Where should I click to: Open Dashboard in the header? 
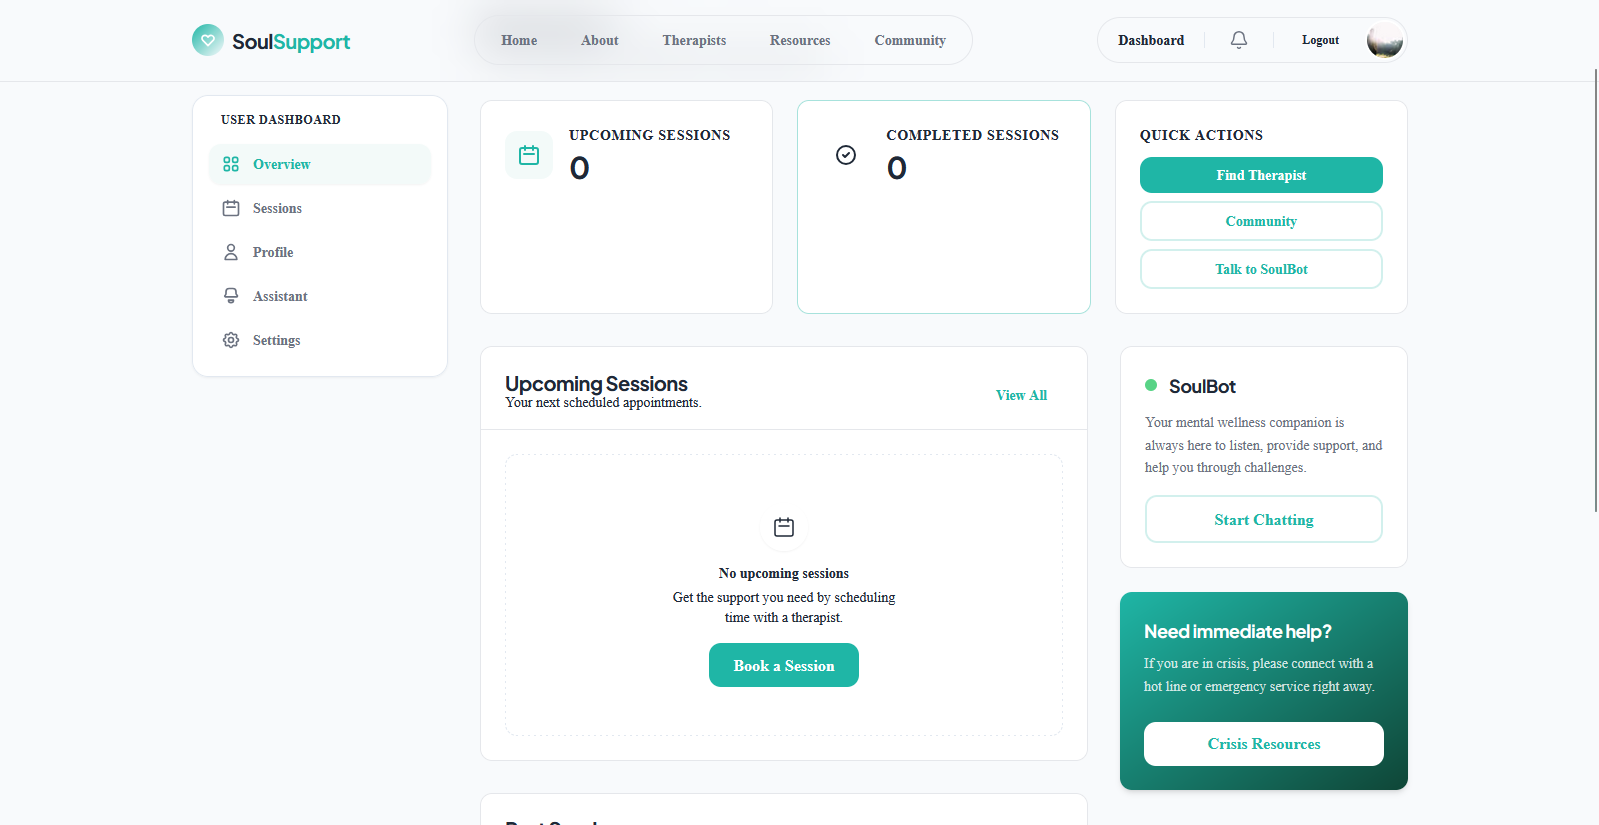pyautogui.click(x=1151, y=40)
